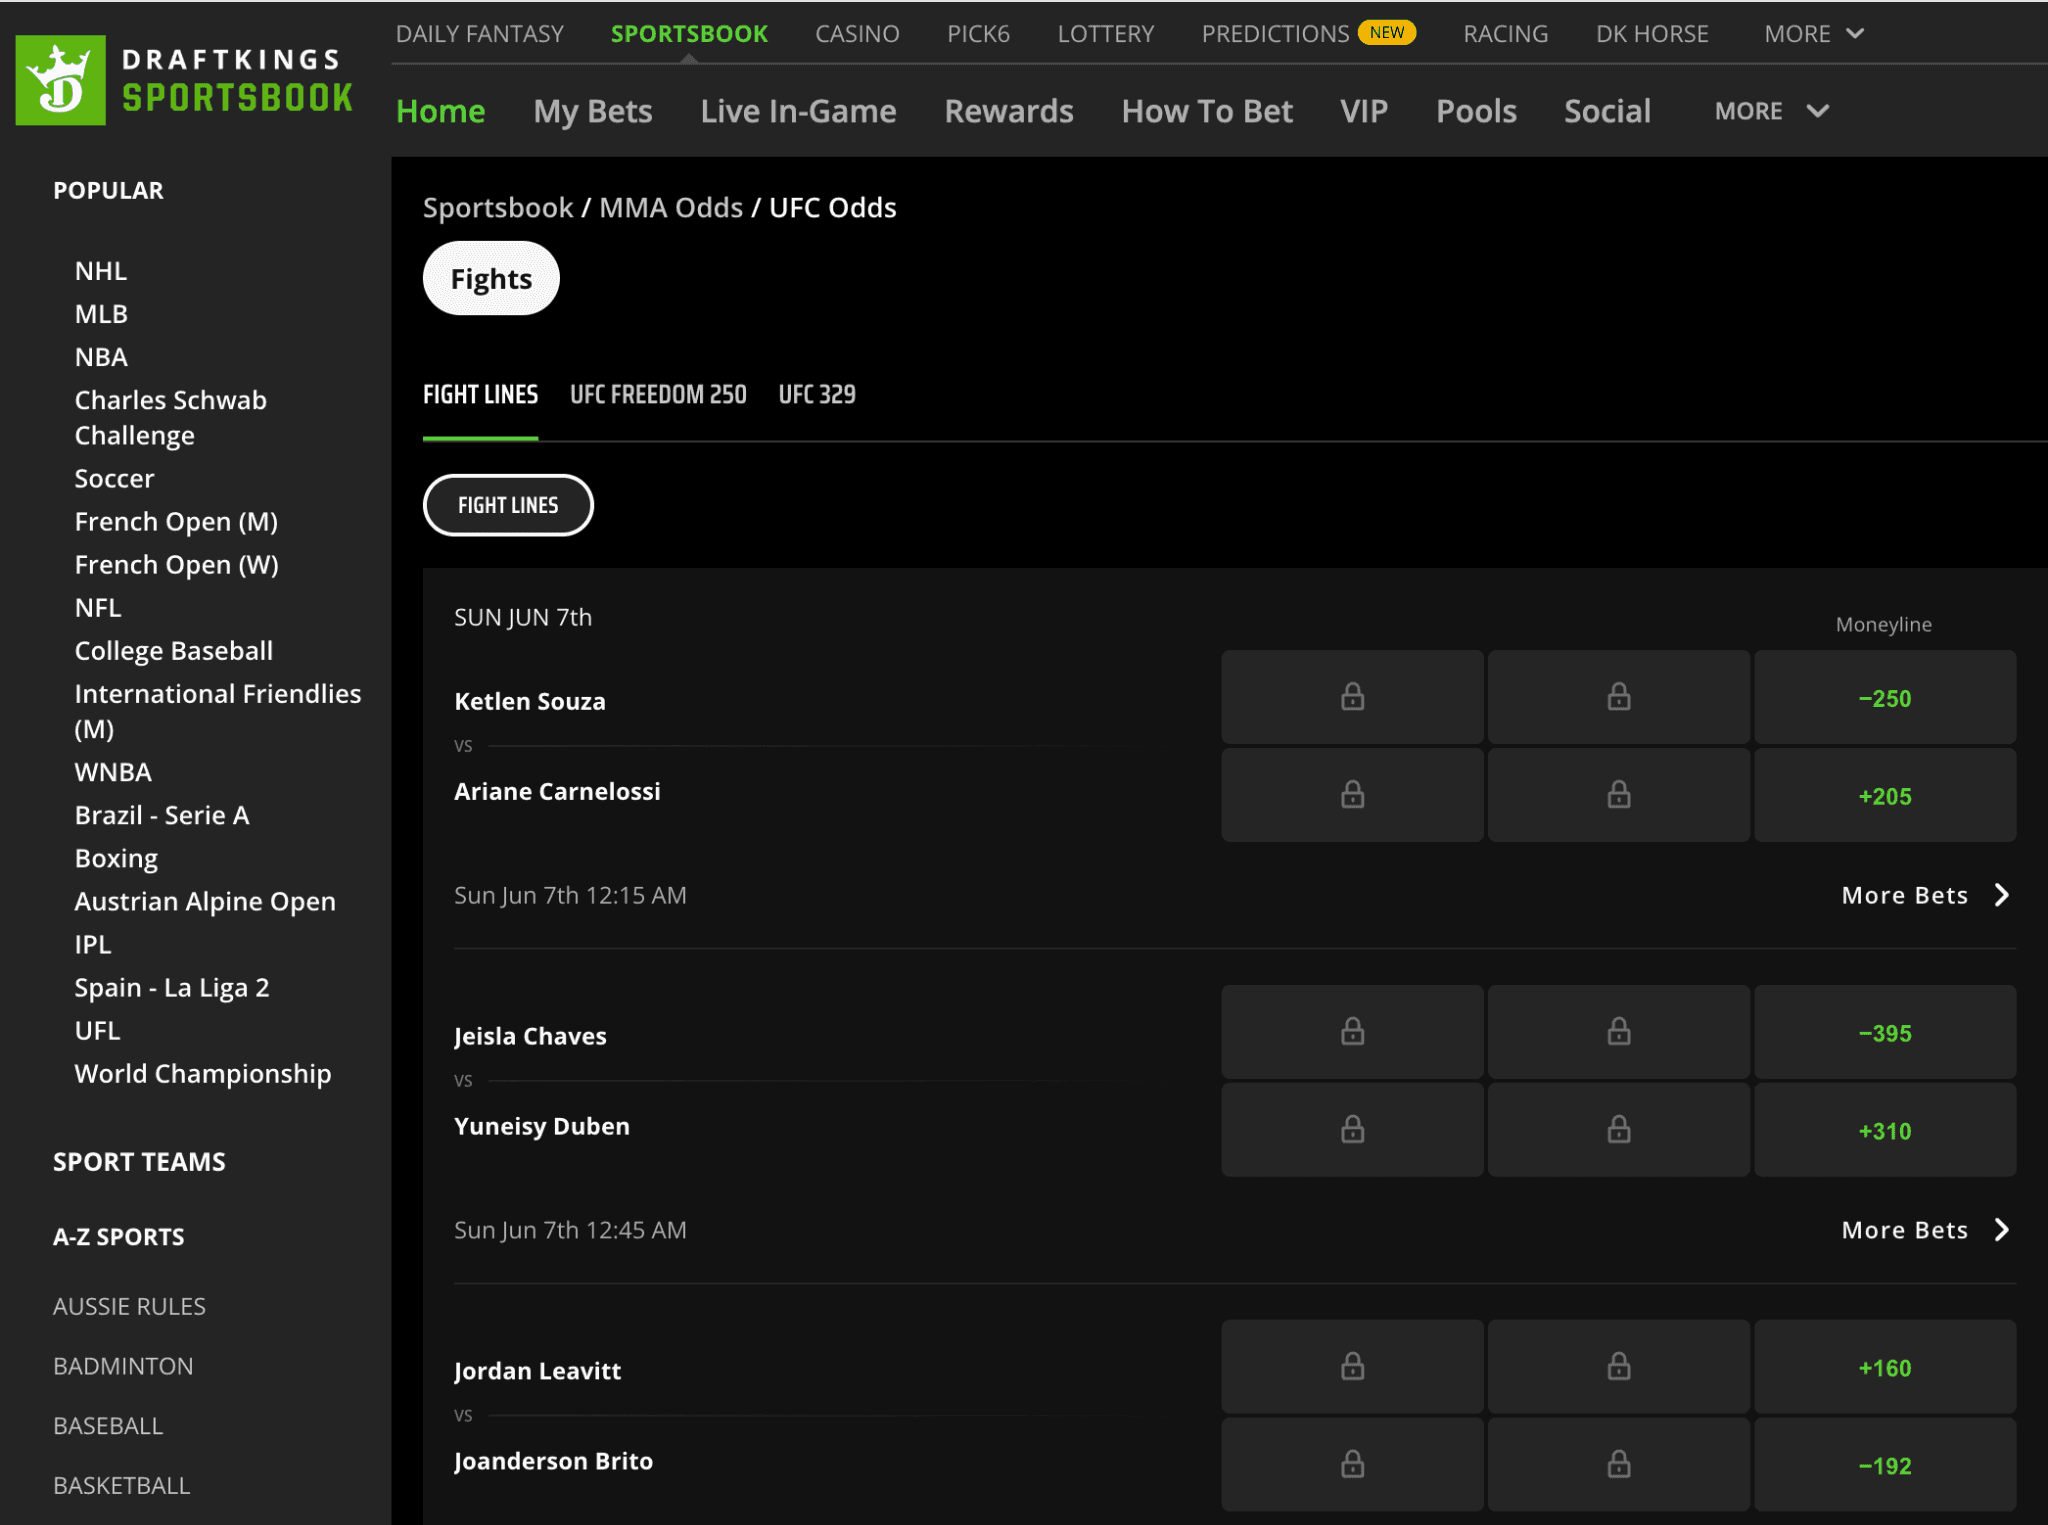
Task: Open Charles Schwab Challenge in the sidebar
Action: coord(171,418)
